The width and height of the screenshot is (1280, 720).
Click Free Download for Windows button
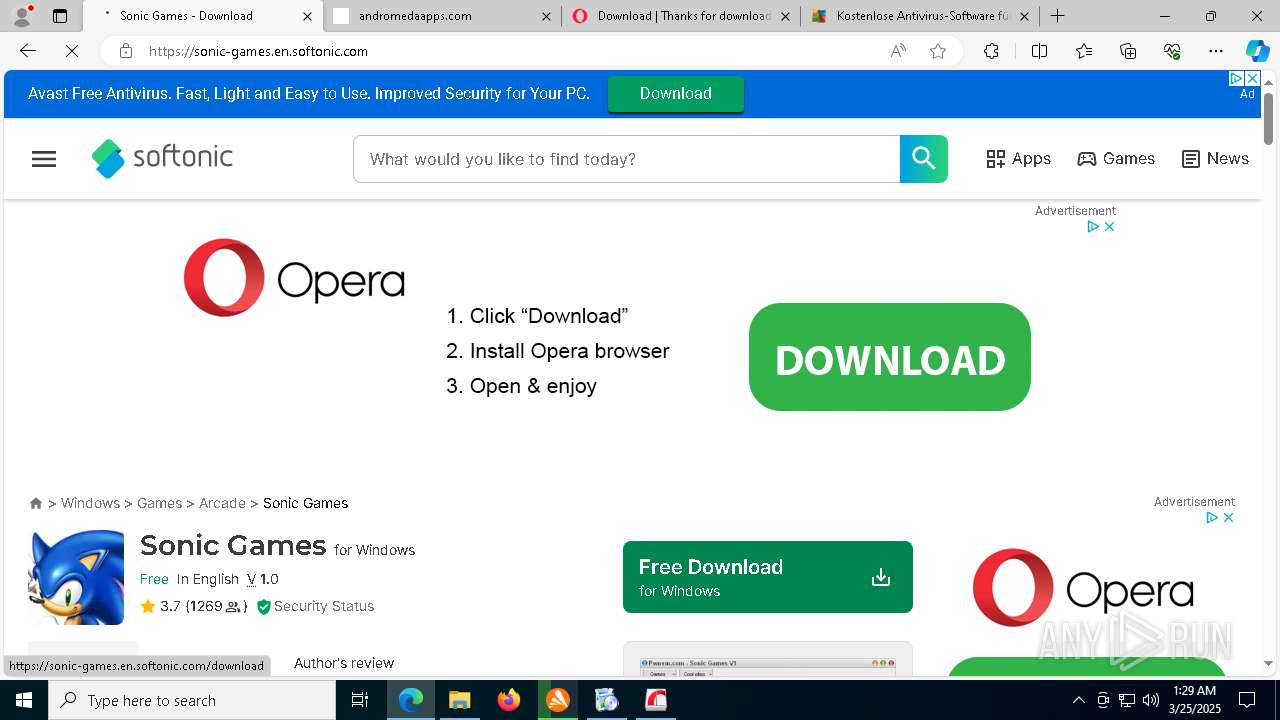pyautogui.click(x=768, y=577)
